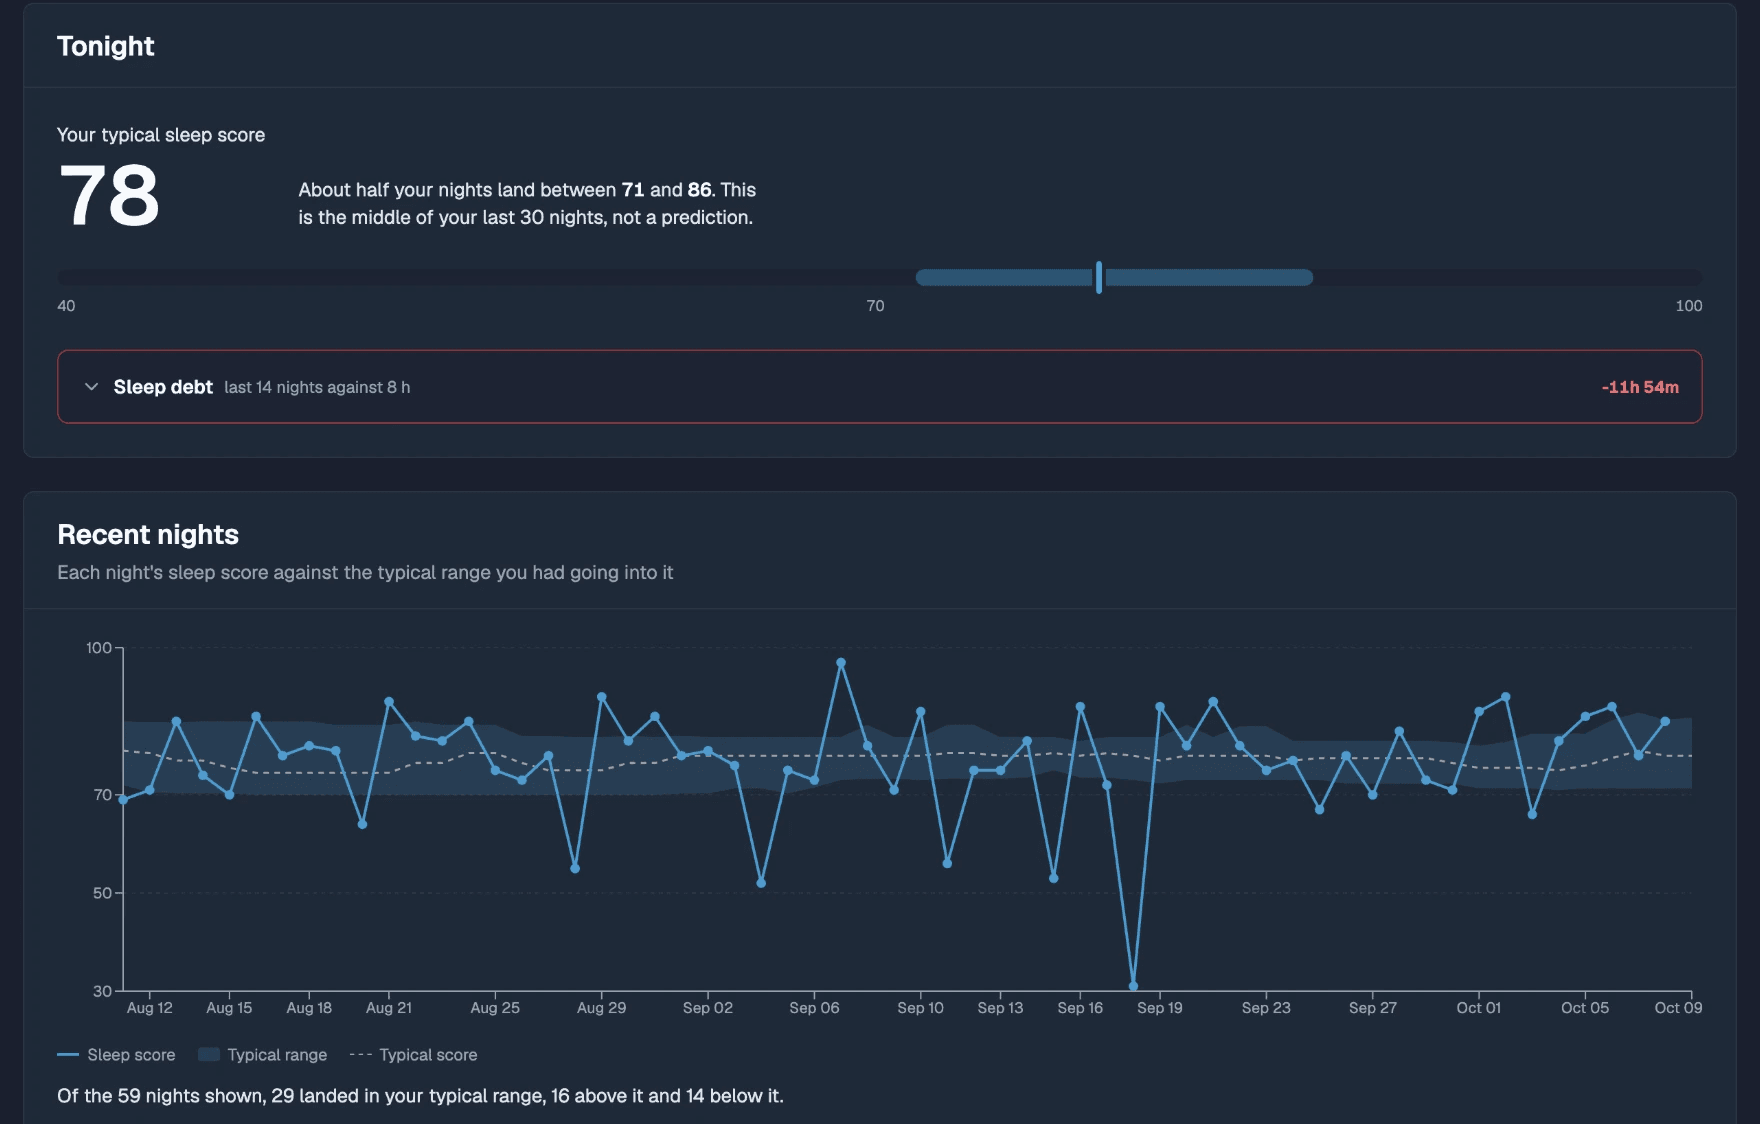Click the Recent nights heading
The image size is (1760, 1124).
point(148,535)
